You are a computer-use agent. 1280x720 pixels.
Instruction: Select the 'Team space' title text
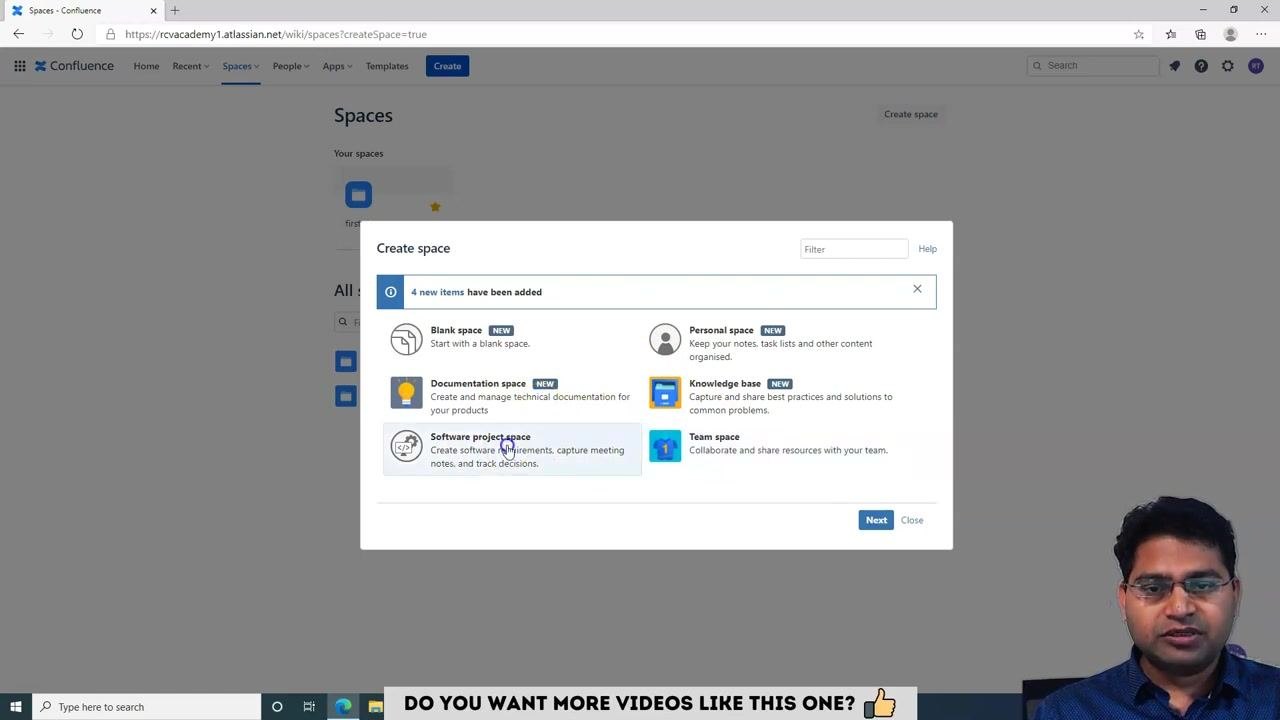pos(714,437)
